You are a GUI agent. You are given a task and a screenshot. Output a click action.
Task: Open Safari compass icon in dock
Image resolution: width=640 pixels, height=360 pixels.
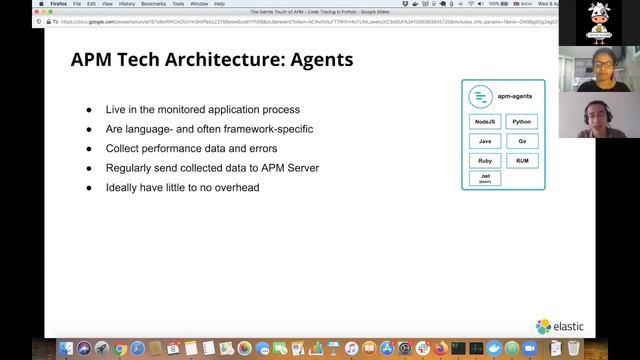(x=138, y=349)
